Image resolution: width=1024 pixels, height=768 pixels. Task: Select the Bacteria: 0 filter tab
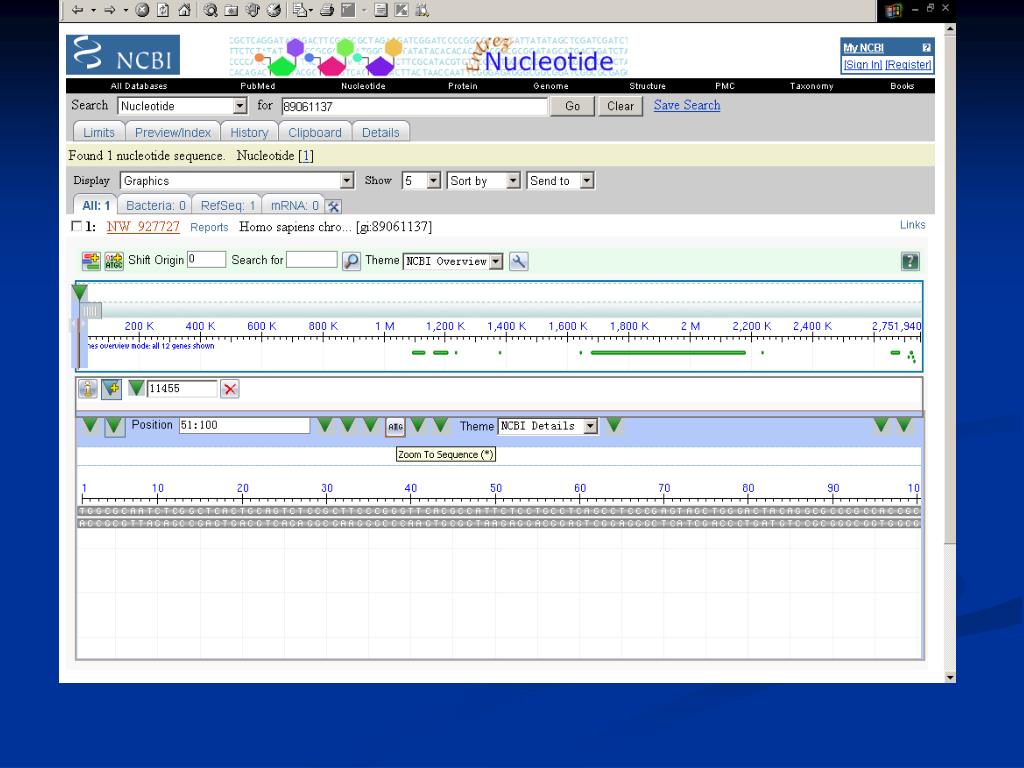(155, 205)
